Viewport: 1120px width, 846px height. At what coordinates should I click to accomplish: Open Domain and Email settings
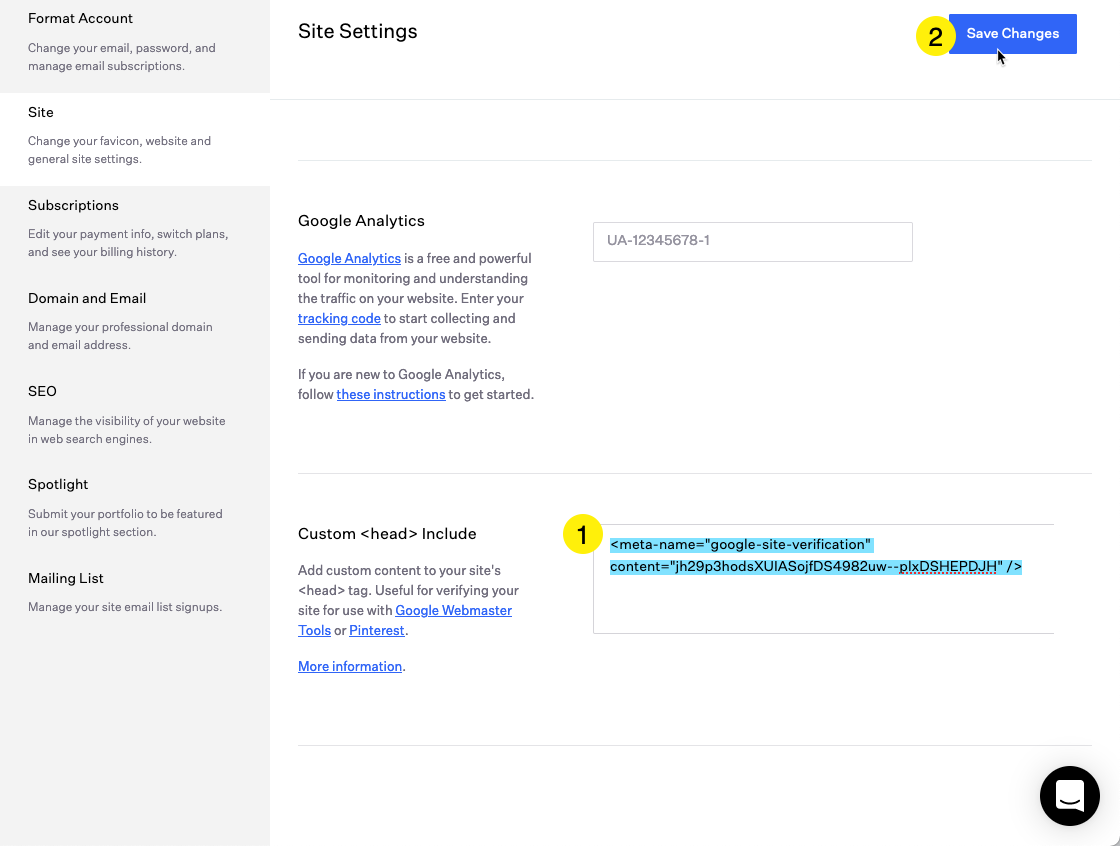click(x=87, y=298)
